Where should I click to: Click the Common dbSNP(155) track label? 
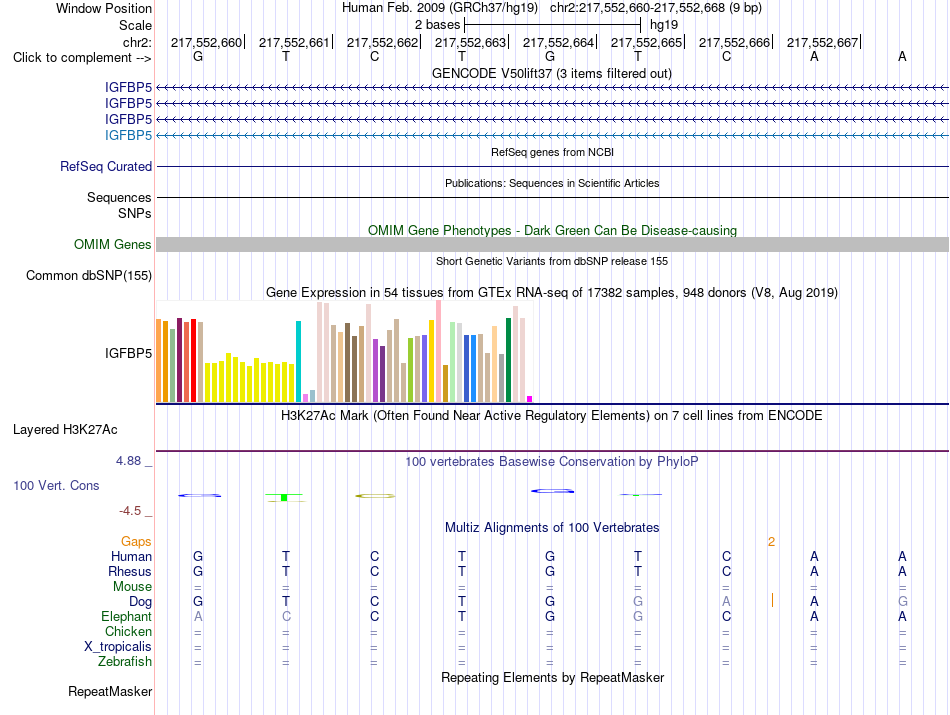[89, 276]
